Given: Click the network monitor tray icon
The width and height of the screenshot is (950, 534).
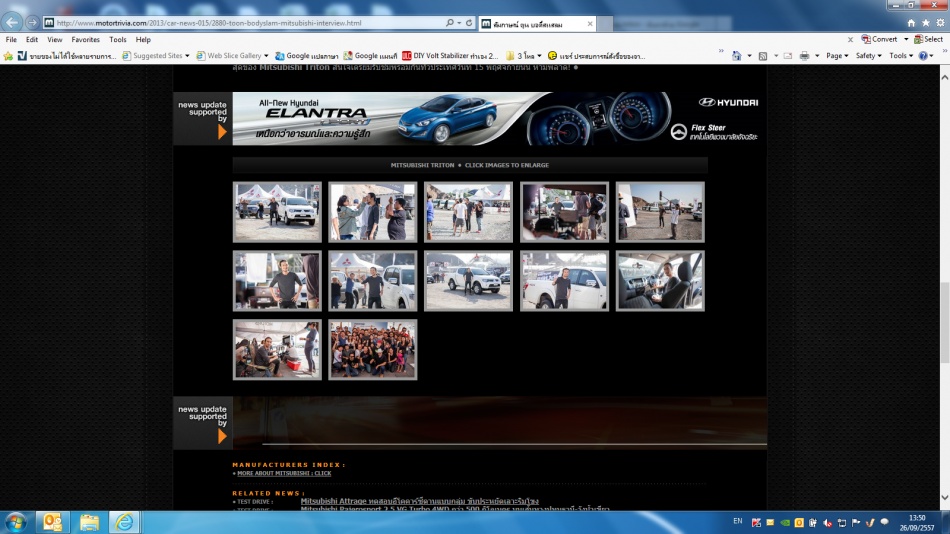Looking at the screenshot, I should click(x=842, y=522).
